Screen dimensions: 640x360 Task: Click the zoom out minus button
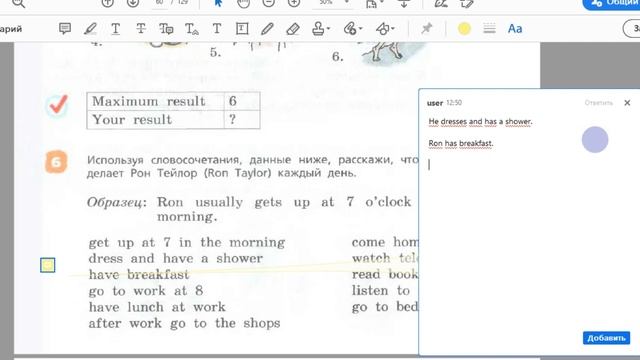(269, 3)
